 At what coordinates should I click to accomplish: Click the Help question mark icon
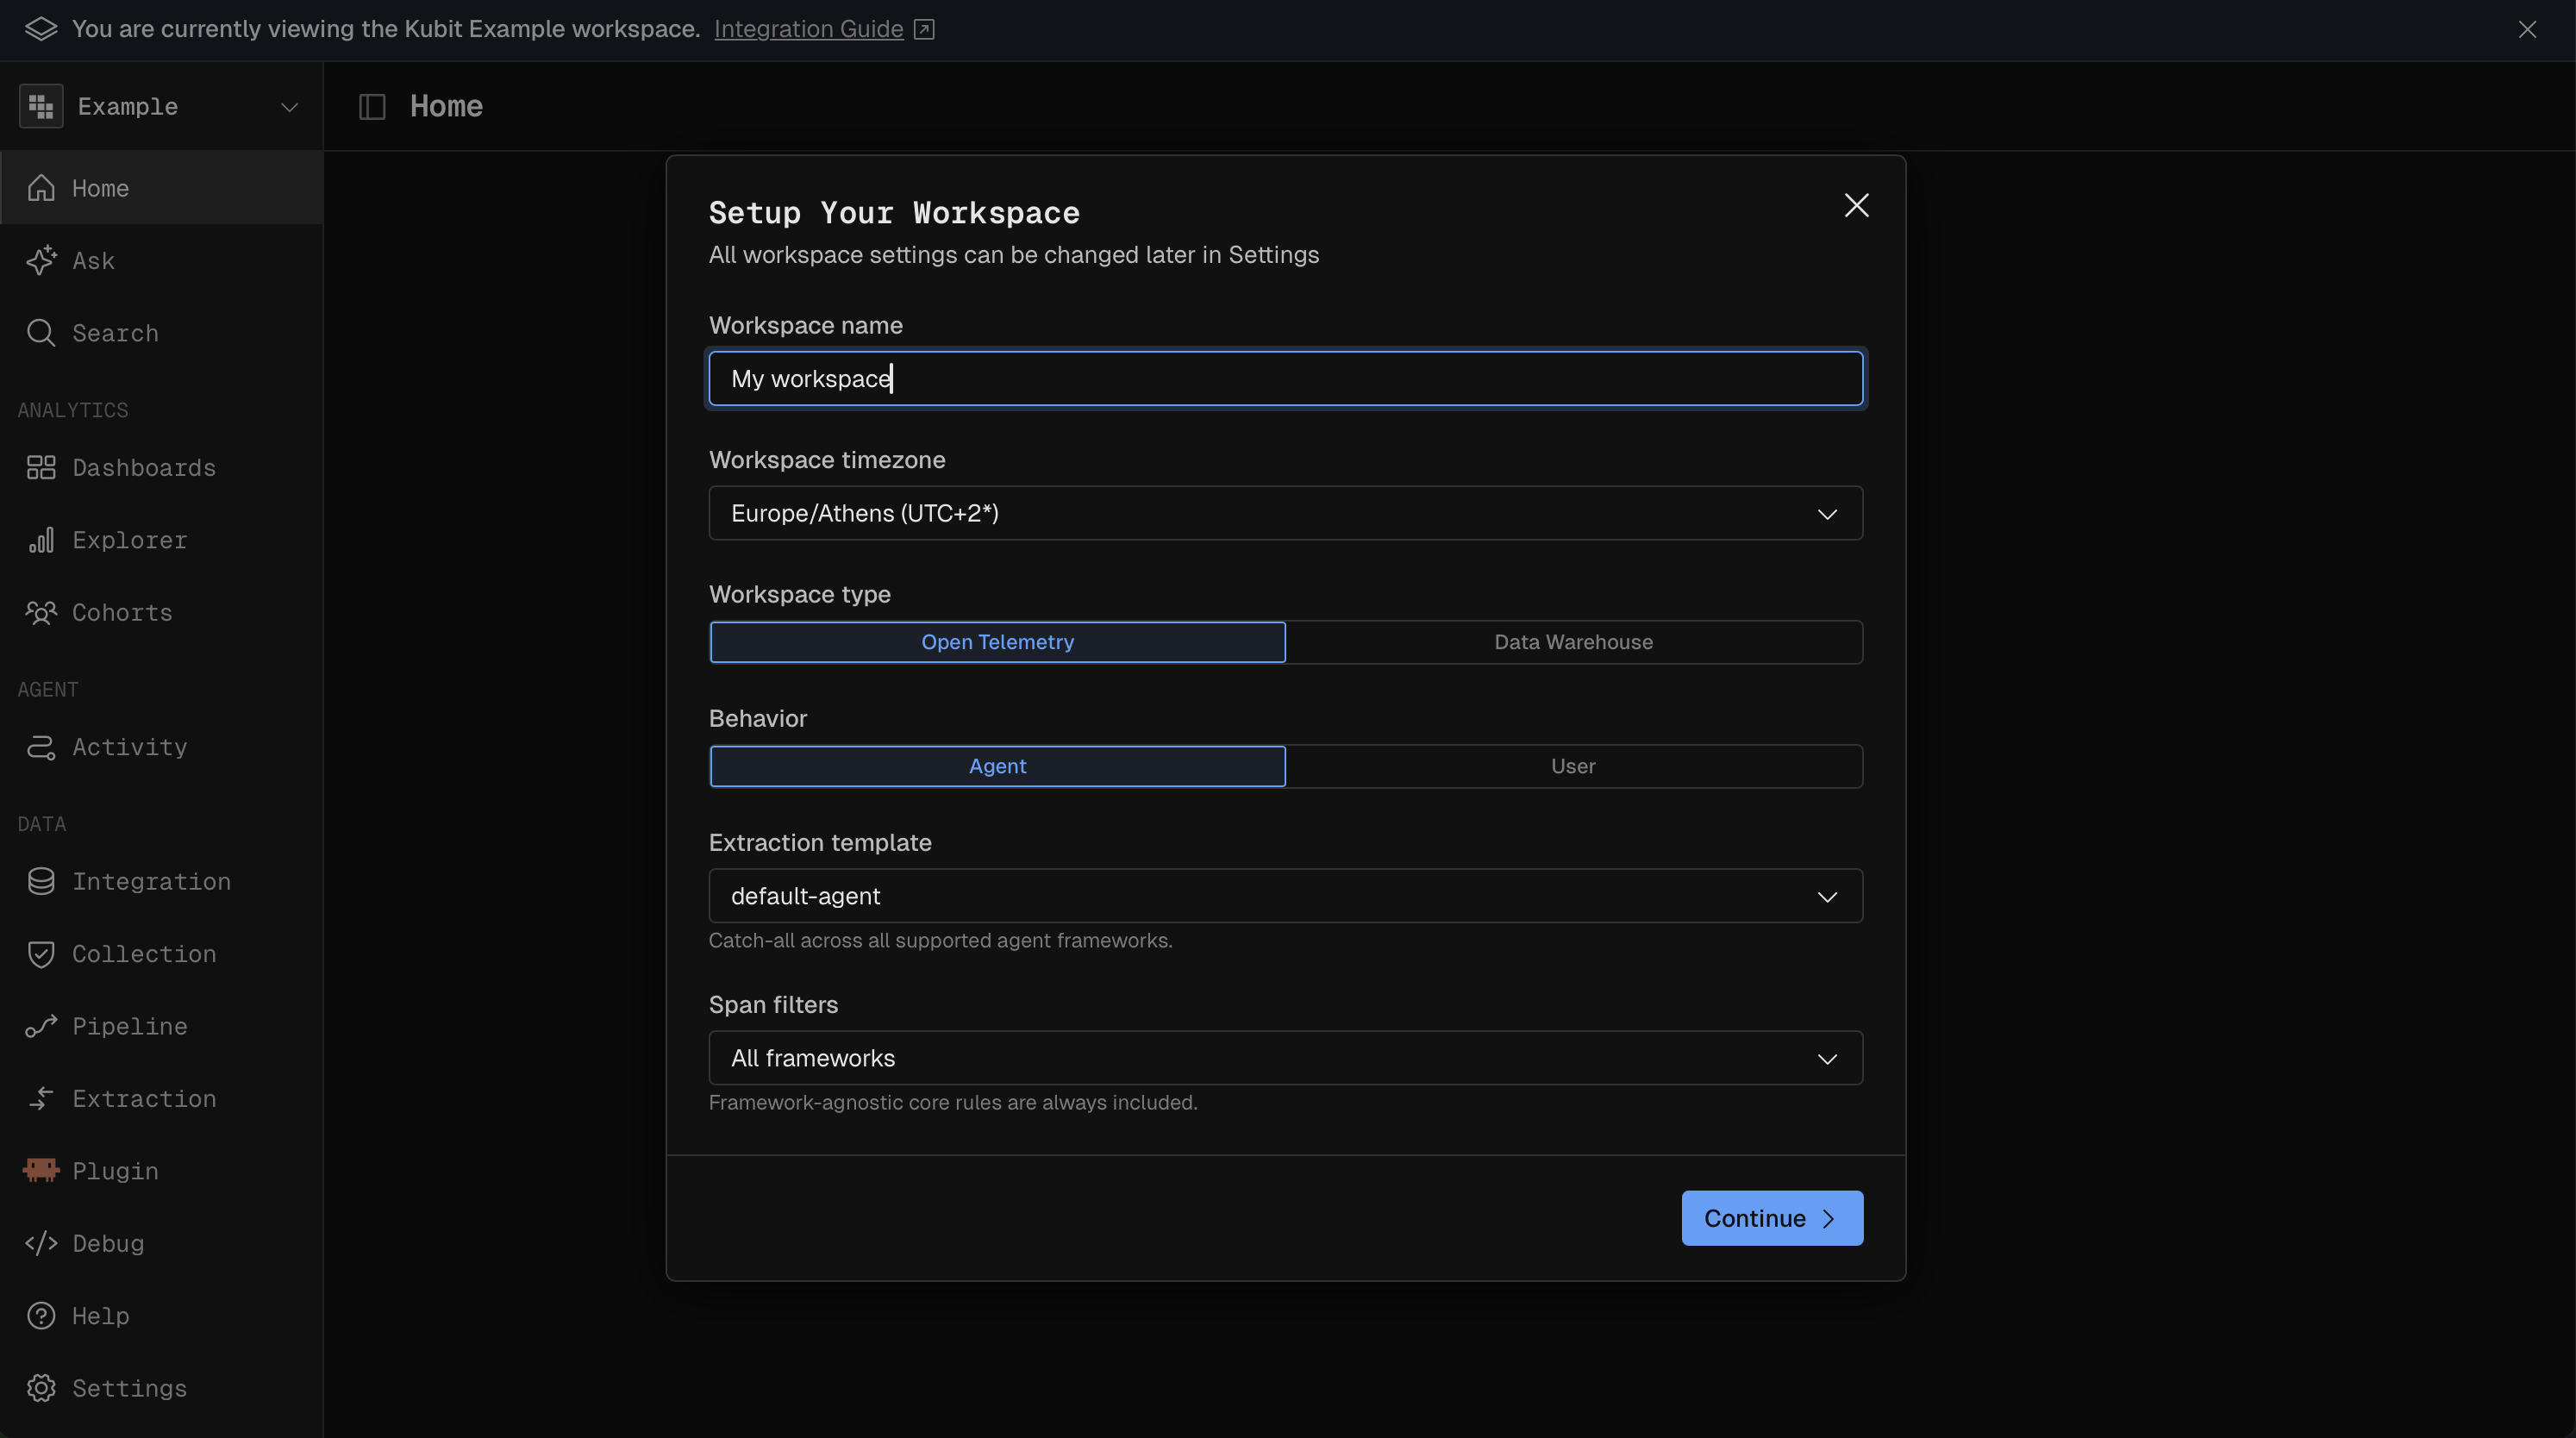[x=41, y=1315]
